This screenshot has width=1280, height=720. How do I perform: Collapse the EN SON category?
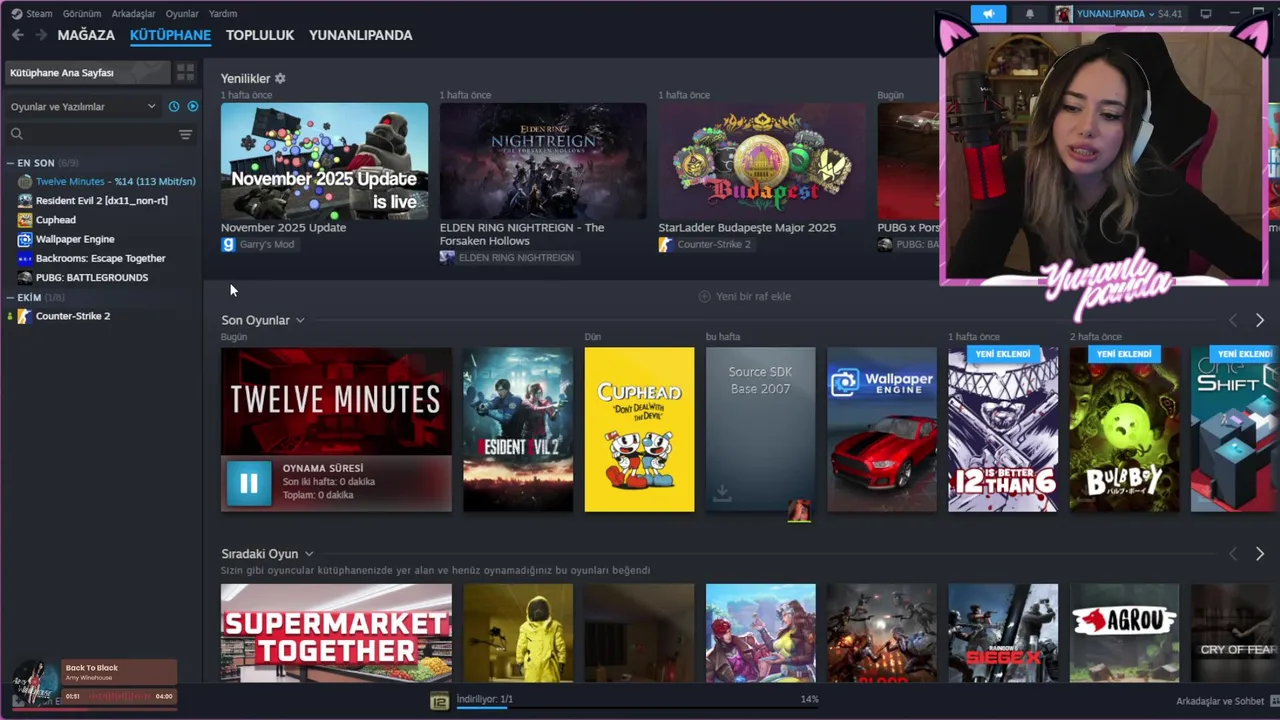pyautogui.click(x=10, y=163)
